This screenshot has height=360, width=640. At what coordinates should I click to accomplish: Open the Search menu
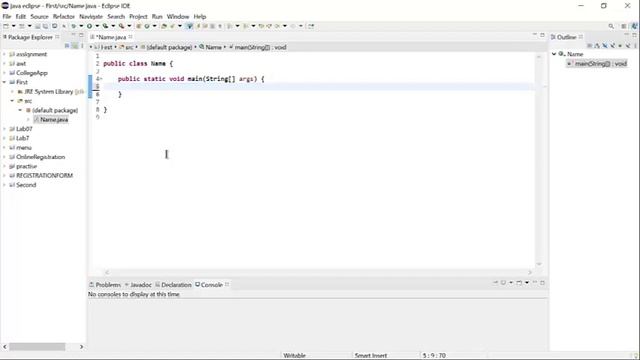(116, 17)
